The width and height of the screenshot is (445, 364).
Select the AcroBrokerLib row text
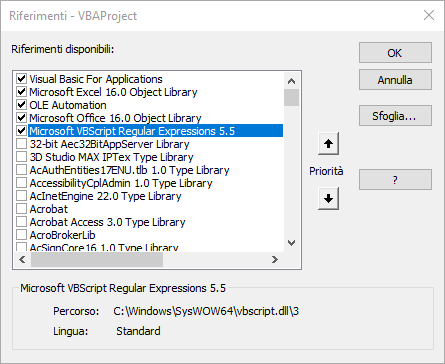[62, 235]
